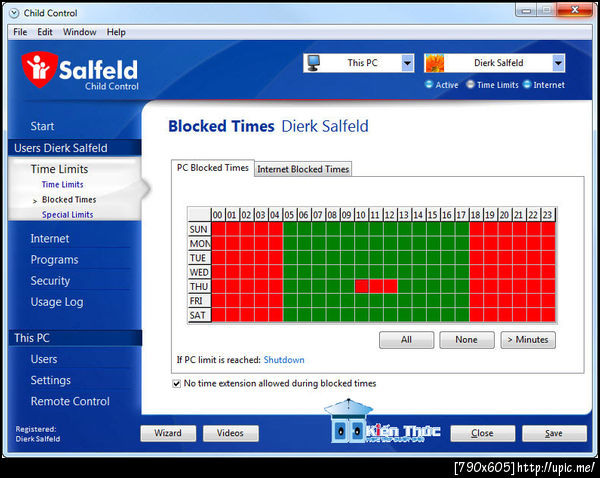Select the Users Dierk Salfeld sidebar header
Screen dimensions: 600x478
tap(75, 148)
